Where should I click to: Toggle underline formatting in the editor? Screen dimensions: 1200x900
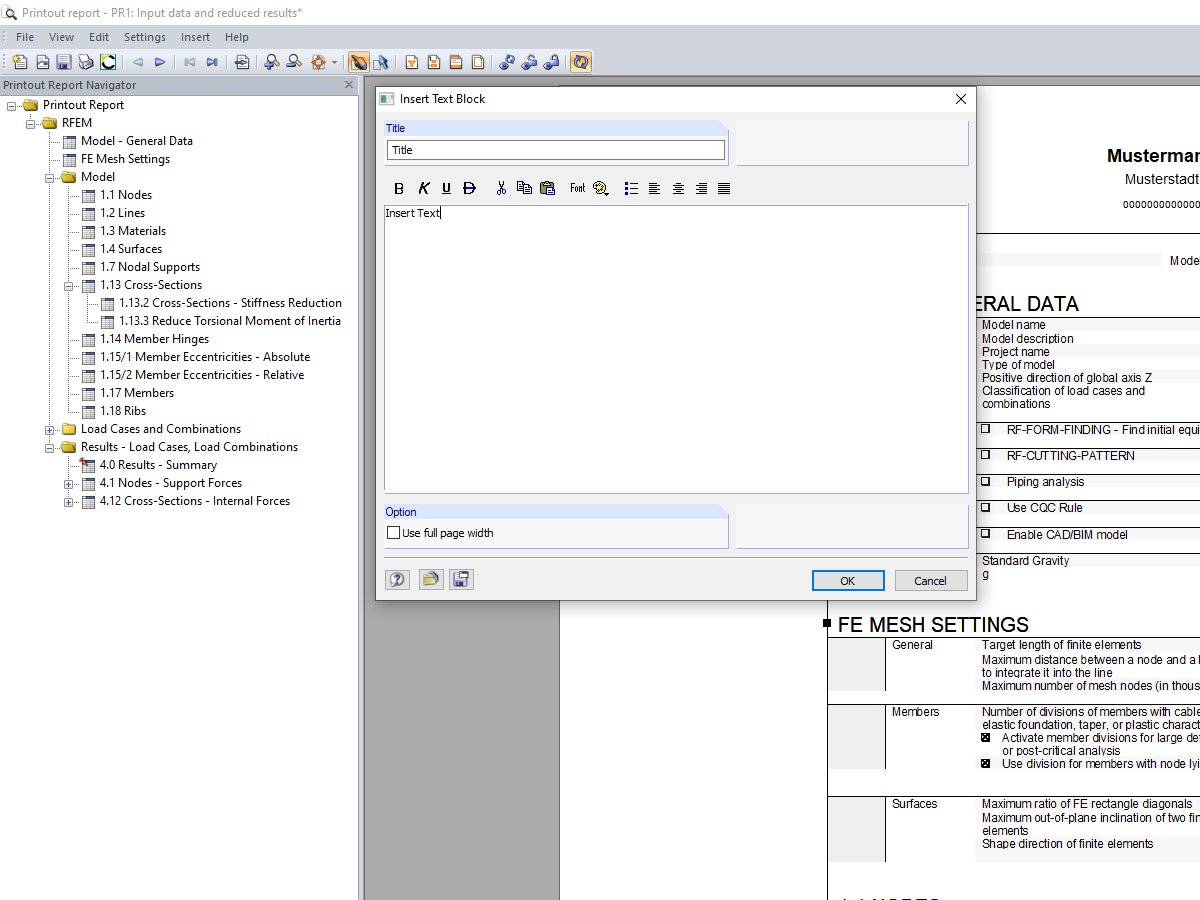point(446,188)
